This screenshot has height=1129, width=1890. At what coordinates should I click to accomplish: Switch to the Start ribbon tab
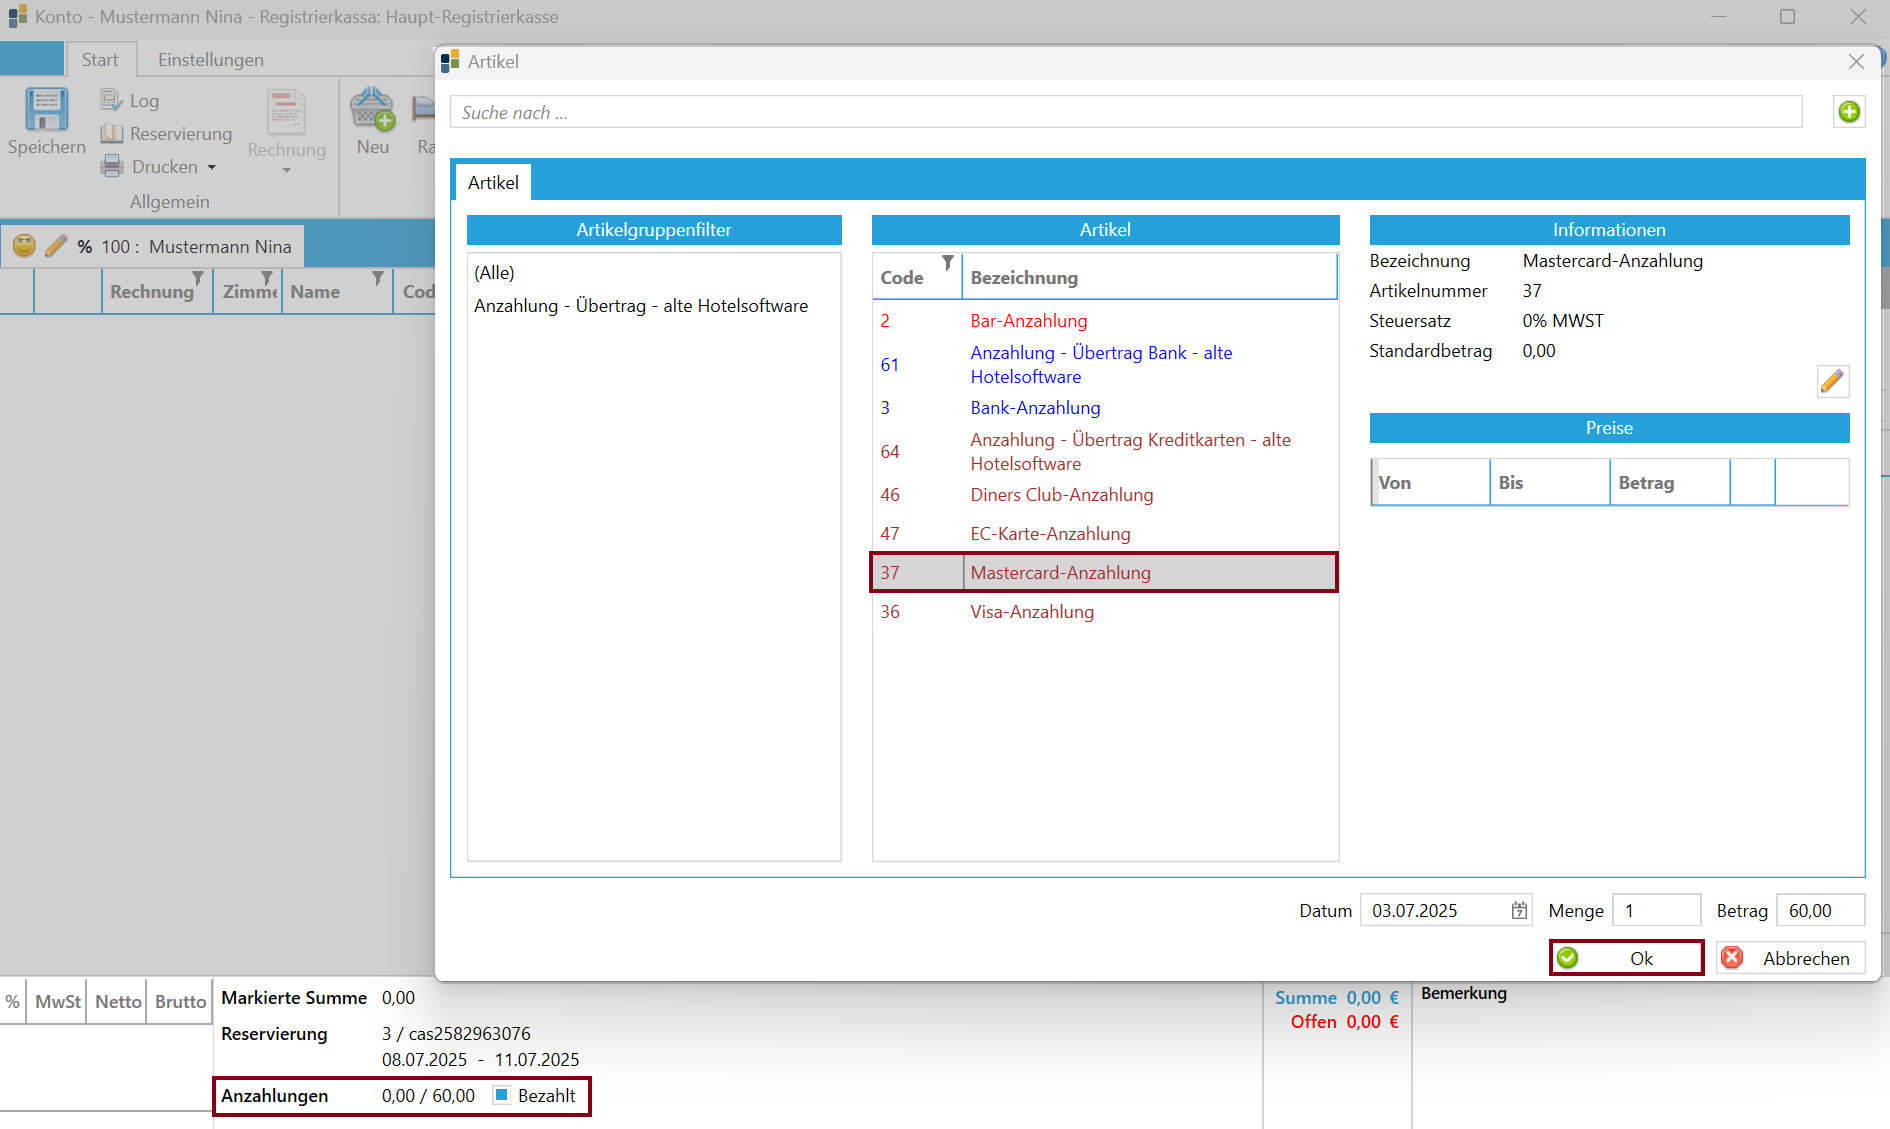(100, 59)
